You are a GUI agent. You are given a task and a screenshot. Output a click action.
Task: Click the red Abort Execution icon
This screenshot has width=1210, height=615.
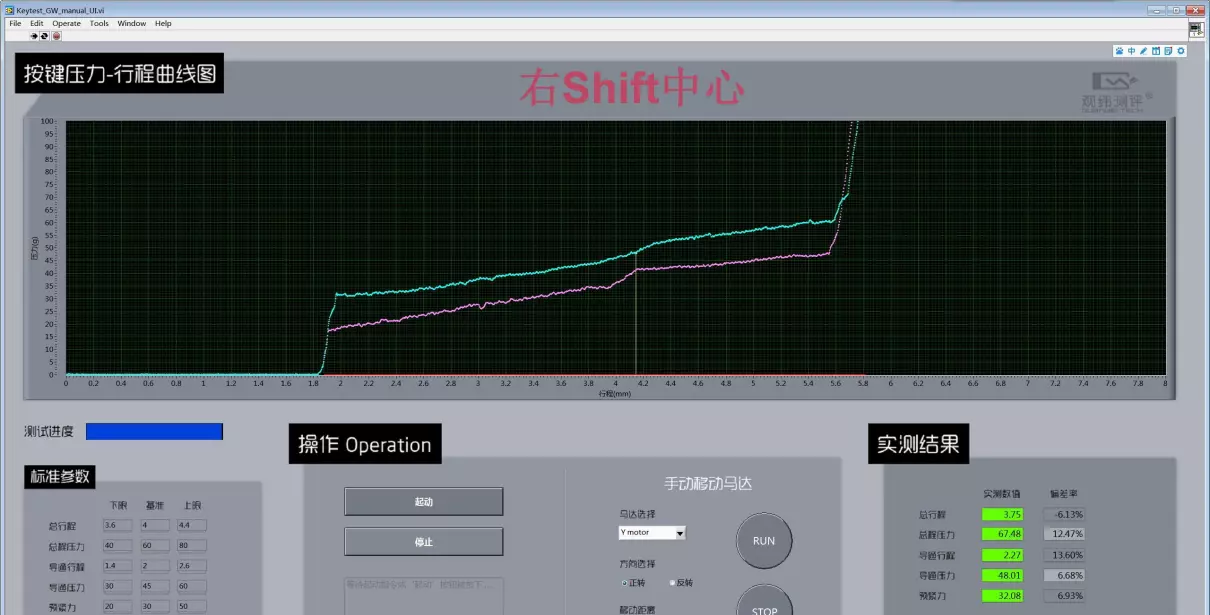[x=56, y=36]
